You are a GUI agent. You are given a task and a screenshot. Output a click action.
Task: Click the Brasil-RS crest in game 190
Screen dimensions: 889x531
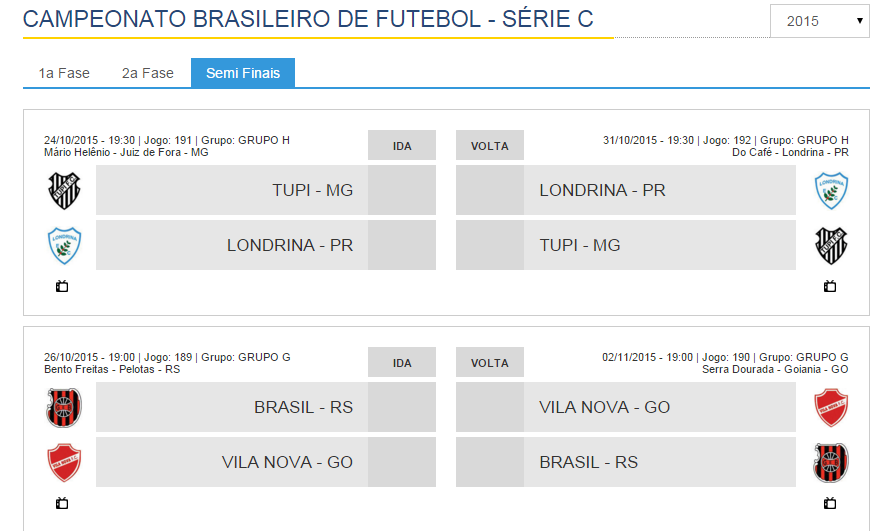pos(831,462)
